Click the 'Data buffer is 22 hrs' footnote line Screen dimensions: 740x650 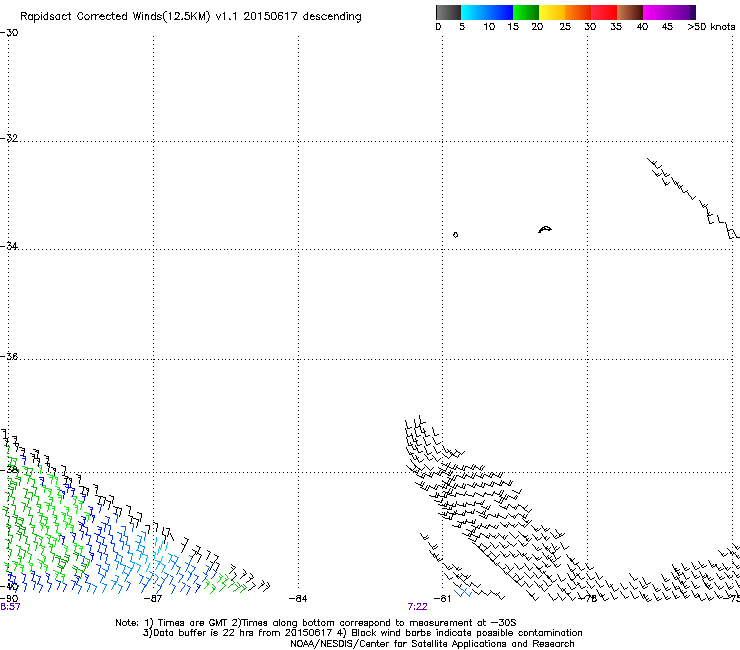click(x=363, y=633)
